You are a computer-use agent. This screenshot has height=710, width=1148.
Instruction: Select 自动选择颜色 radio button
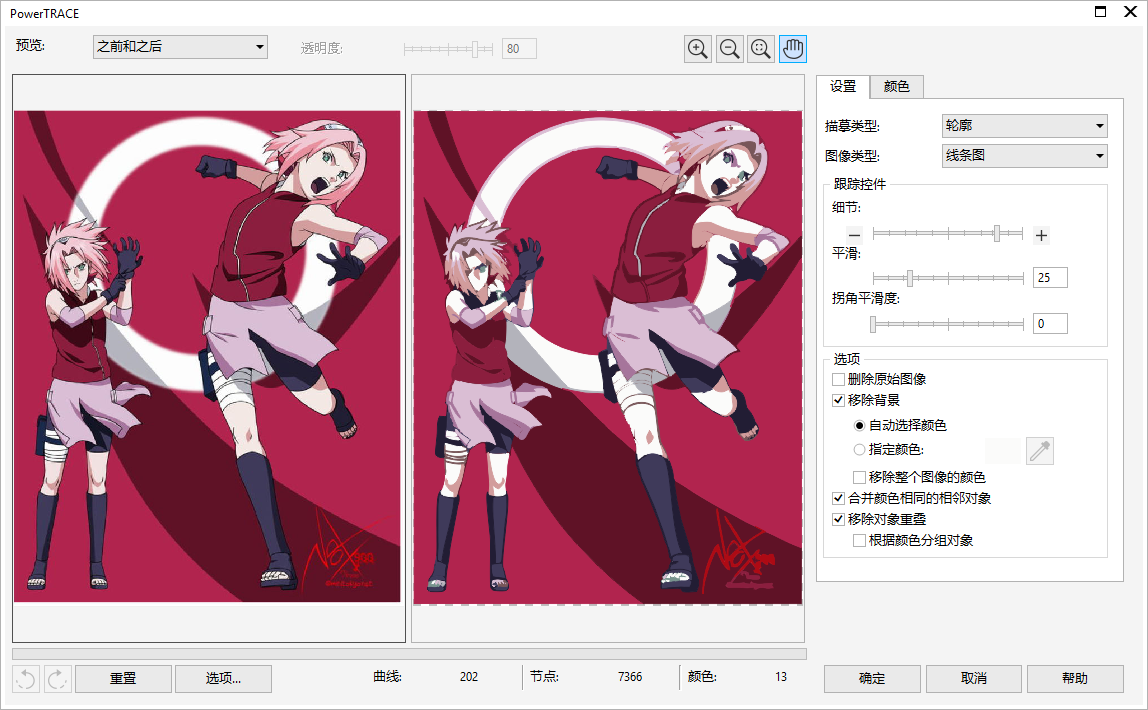click(860, 425)
